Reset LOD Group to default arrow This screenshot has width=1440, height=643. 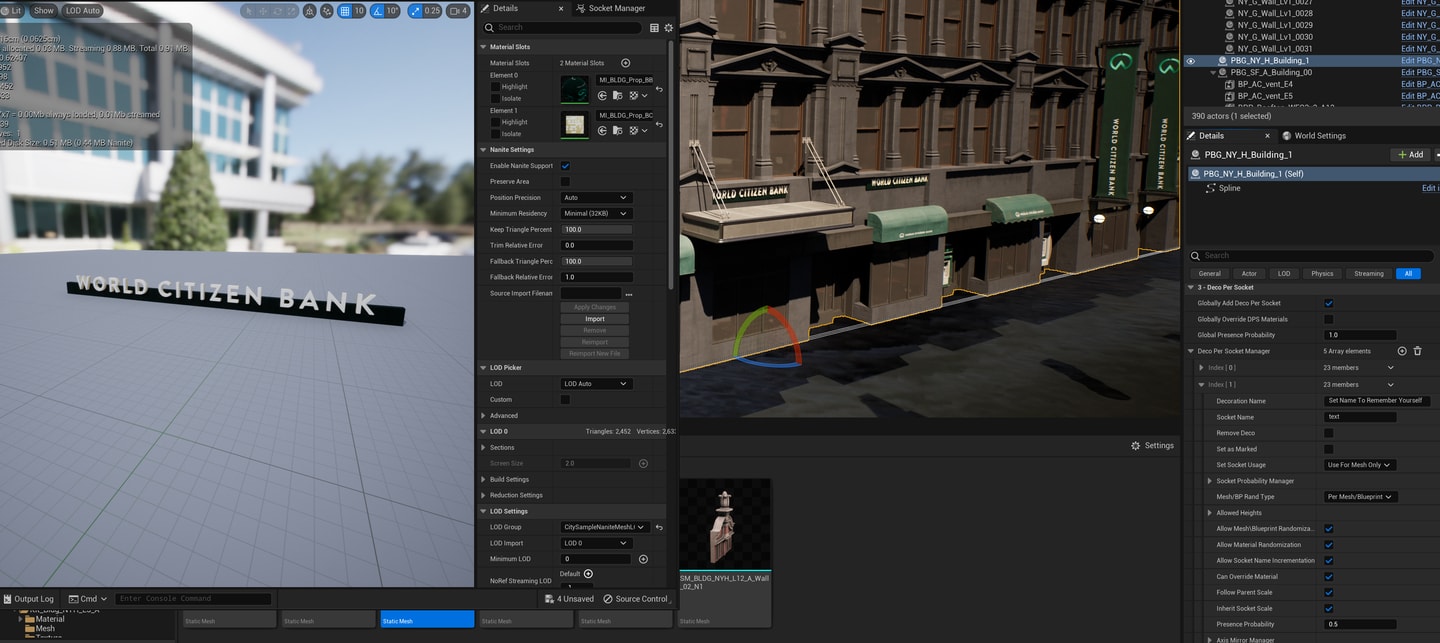(659, 527)
